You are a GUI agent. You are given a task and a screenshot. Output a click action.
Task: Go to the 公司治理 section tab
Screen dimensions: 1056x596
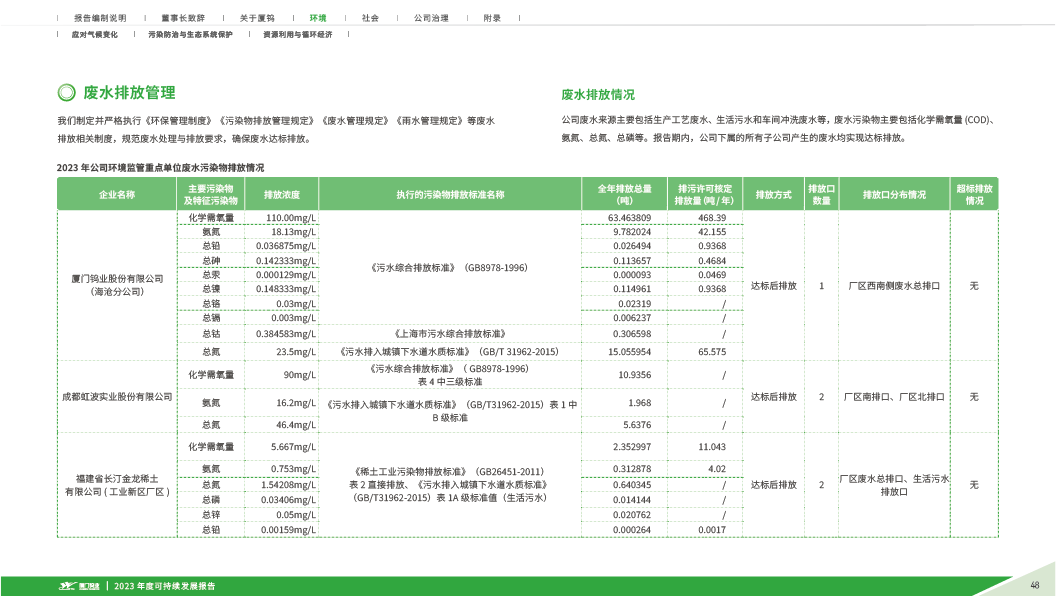[430, 18]
